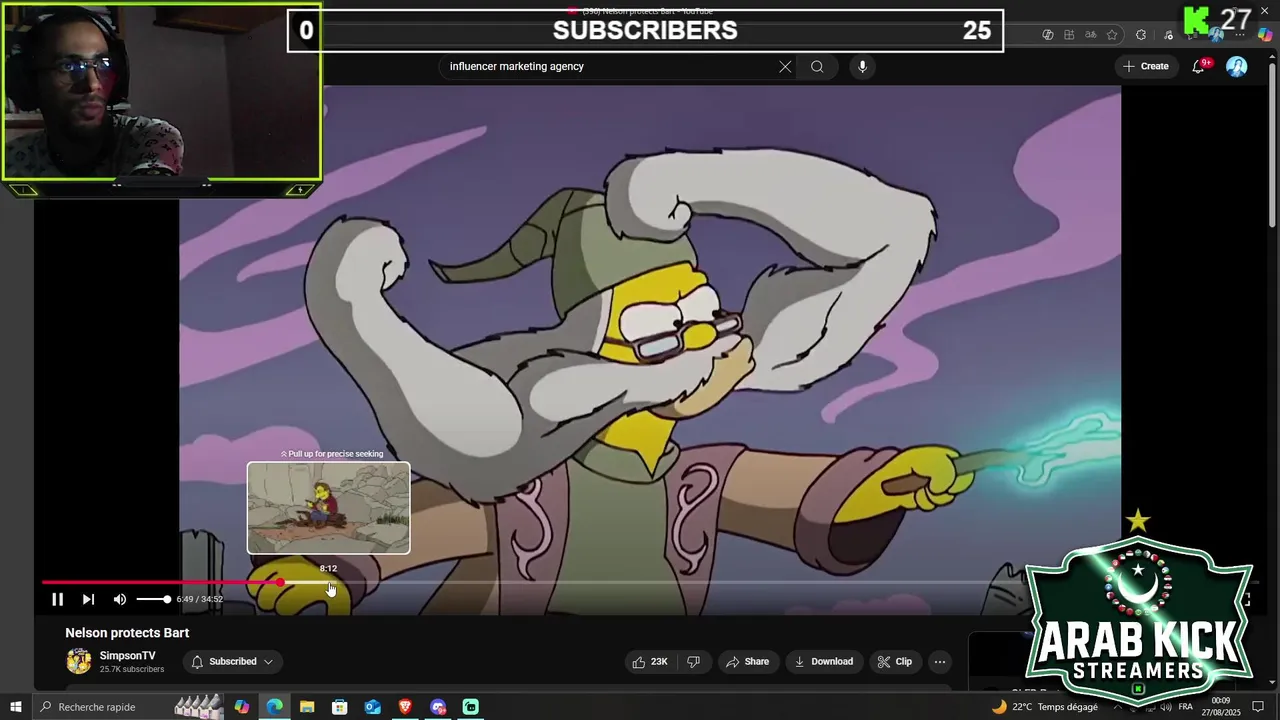This screenshot has width=1280, height=720.
Task: Open the weather widget 22°C Temps dégagé
Action: (1044, 707)
